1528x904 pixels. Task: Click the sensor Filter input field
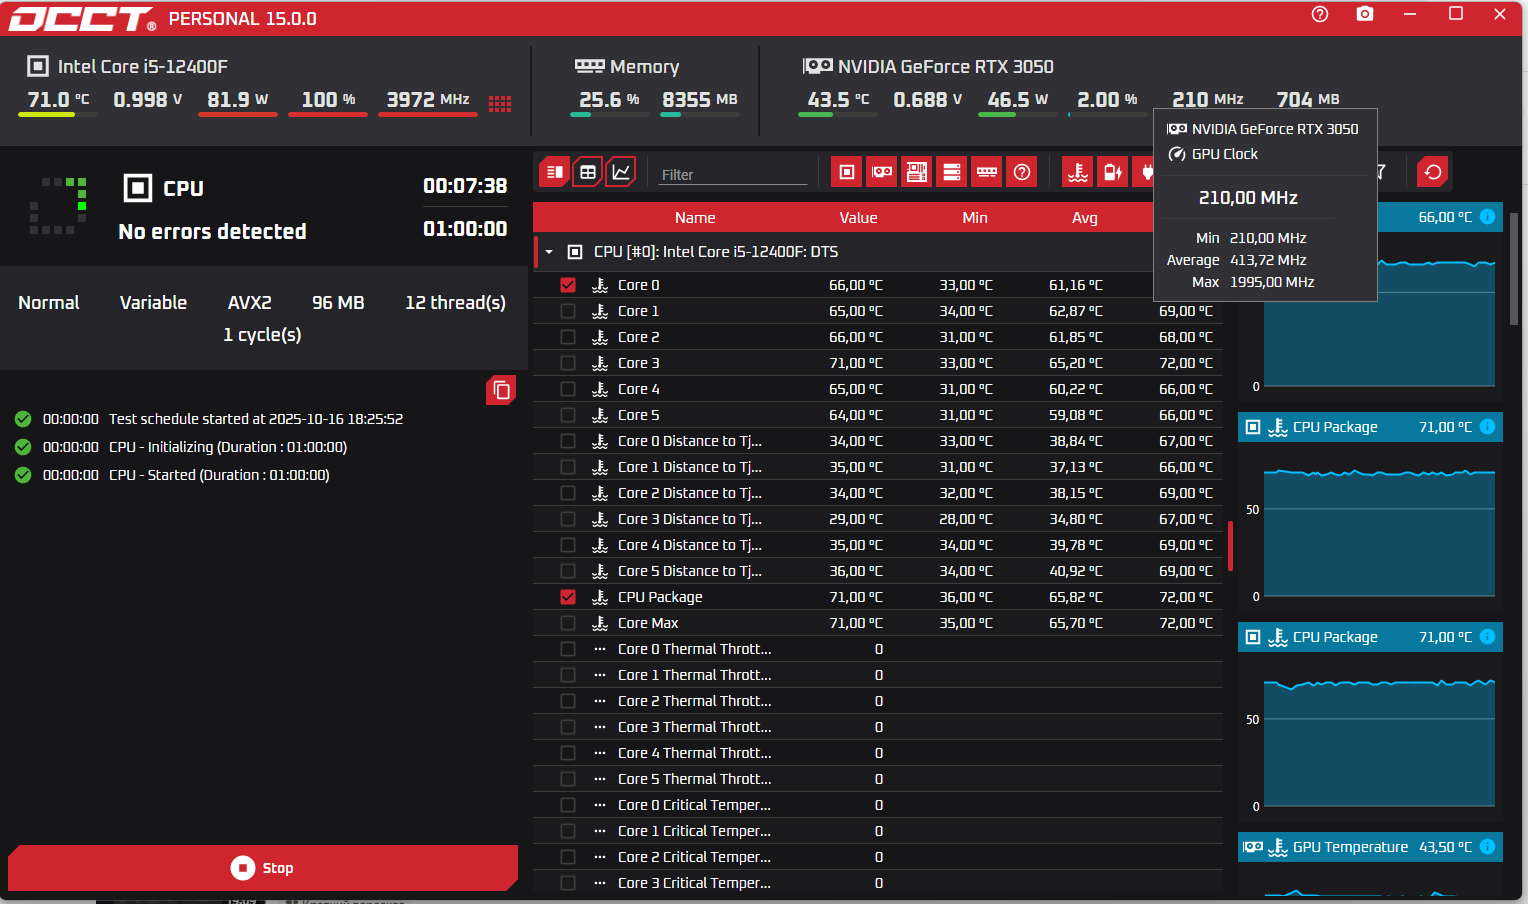pyautogui.click(x=732, y=174)
